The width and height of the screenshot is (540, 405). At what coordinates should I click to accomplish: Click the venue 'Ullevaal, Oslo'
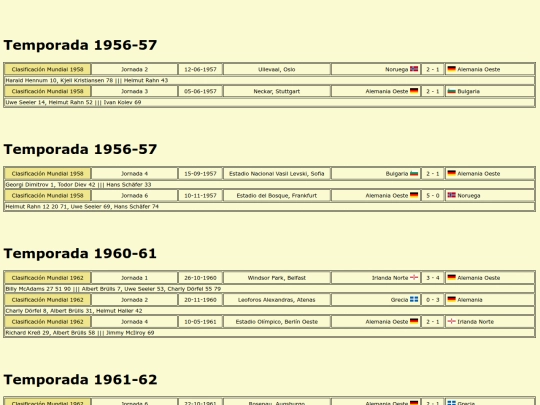click(277, 69)
